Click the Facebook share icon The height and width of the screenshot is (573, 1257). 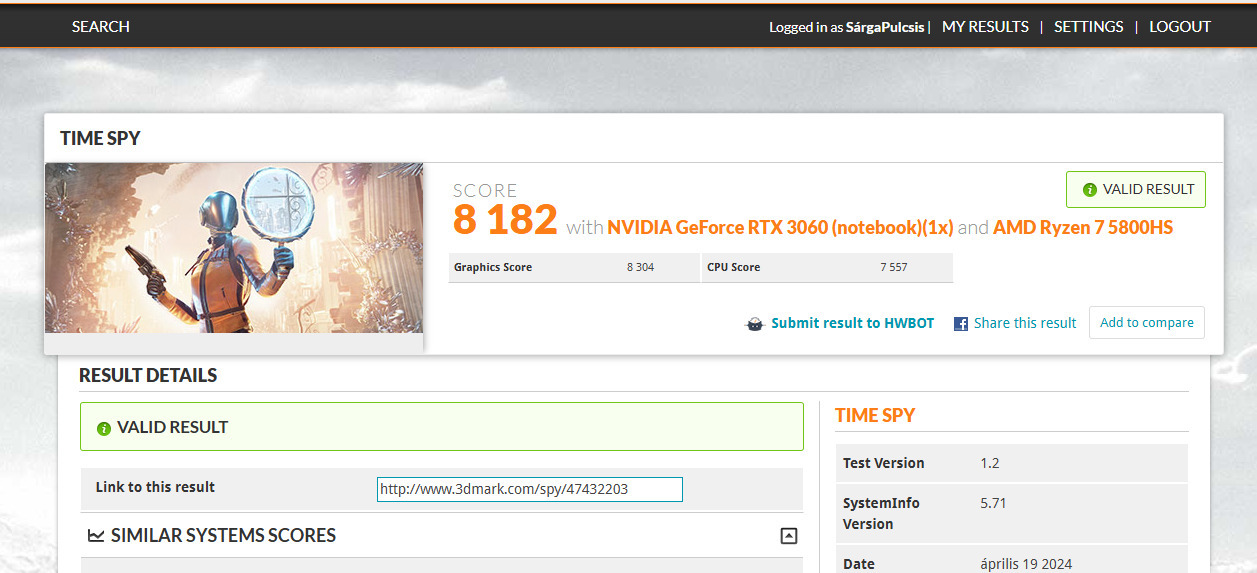pyautogui.click(x=961, y=324)
